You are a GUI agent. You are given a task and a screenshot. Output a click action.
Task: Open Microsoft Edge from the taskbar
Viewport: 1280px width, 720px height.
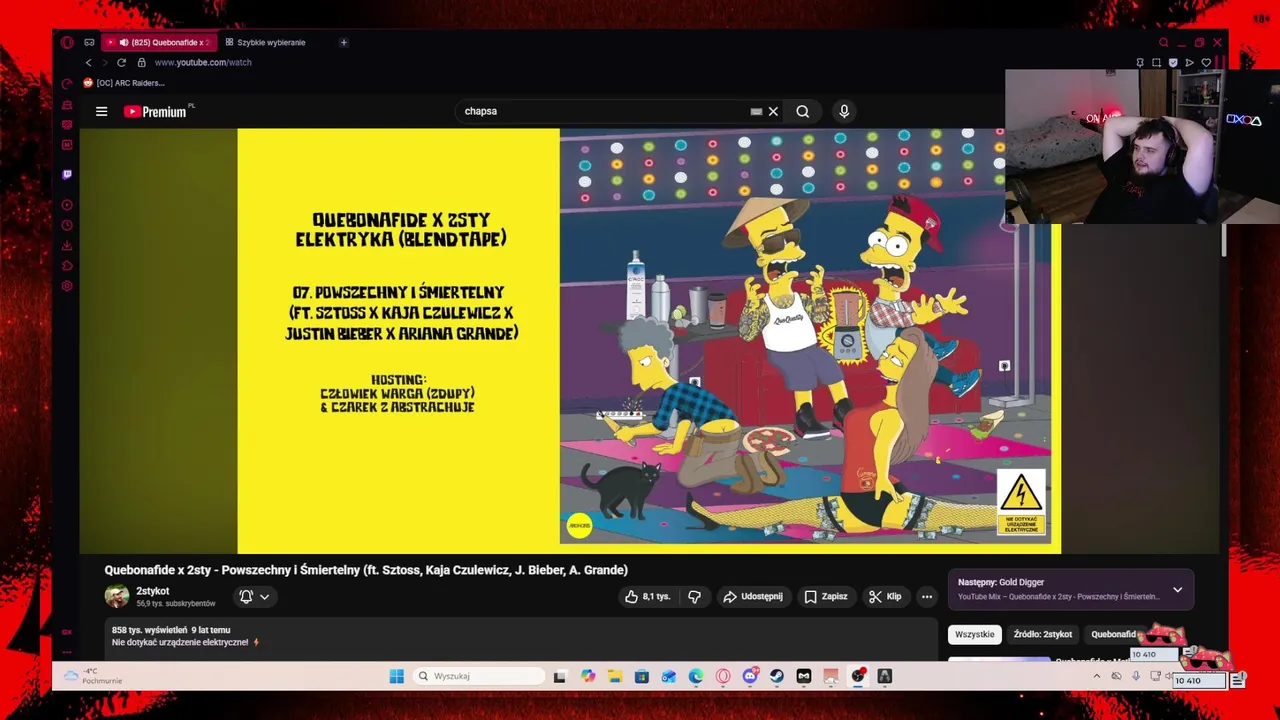696,676
